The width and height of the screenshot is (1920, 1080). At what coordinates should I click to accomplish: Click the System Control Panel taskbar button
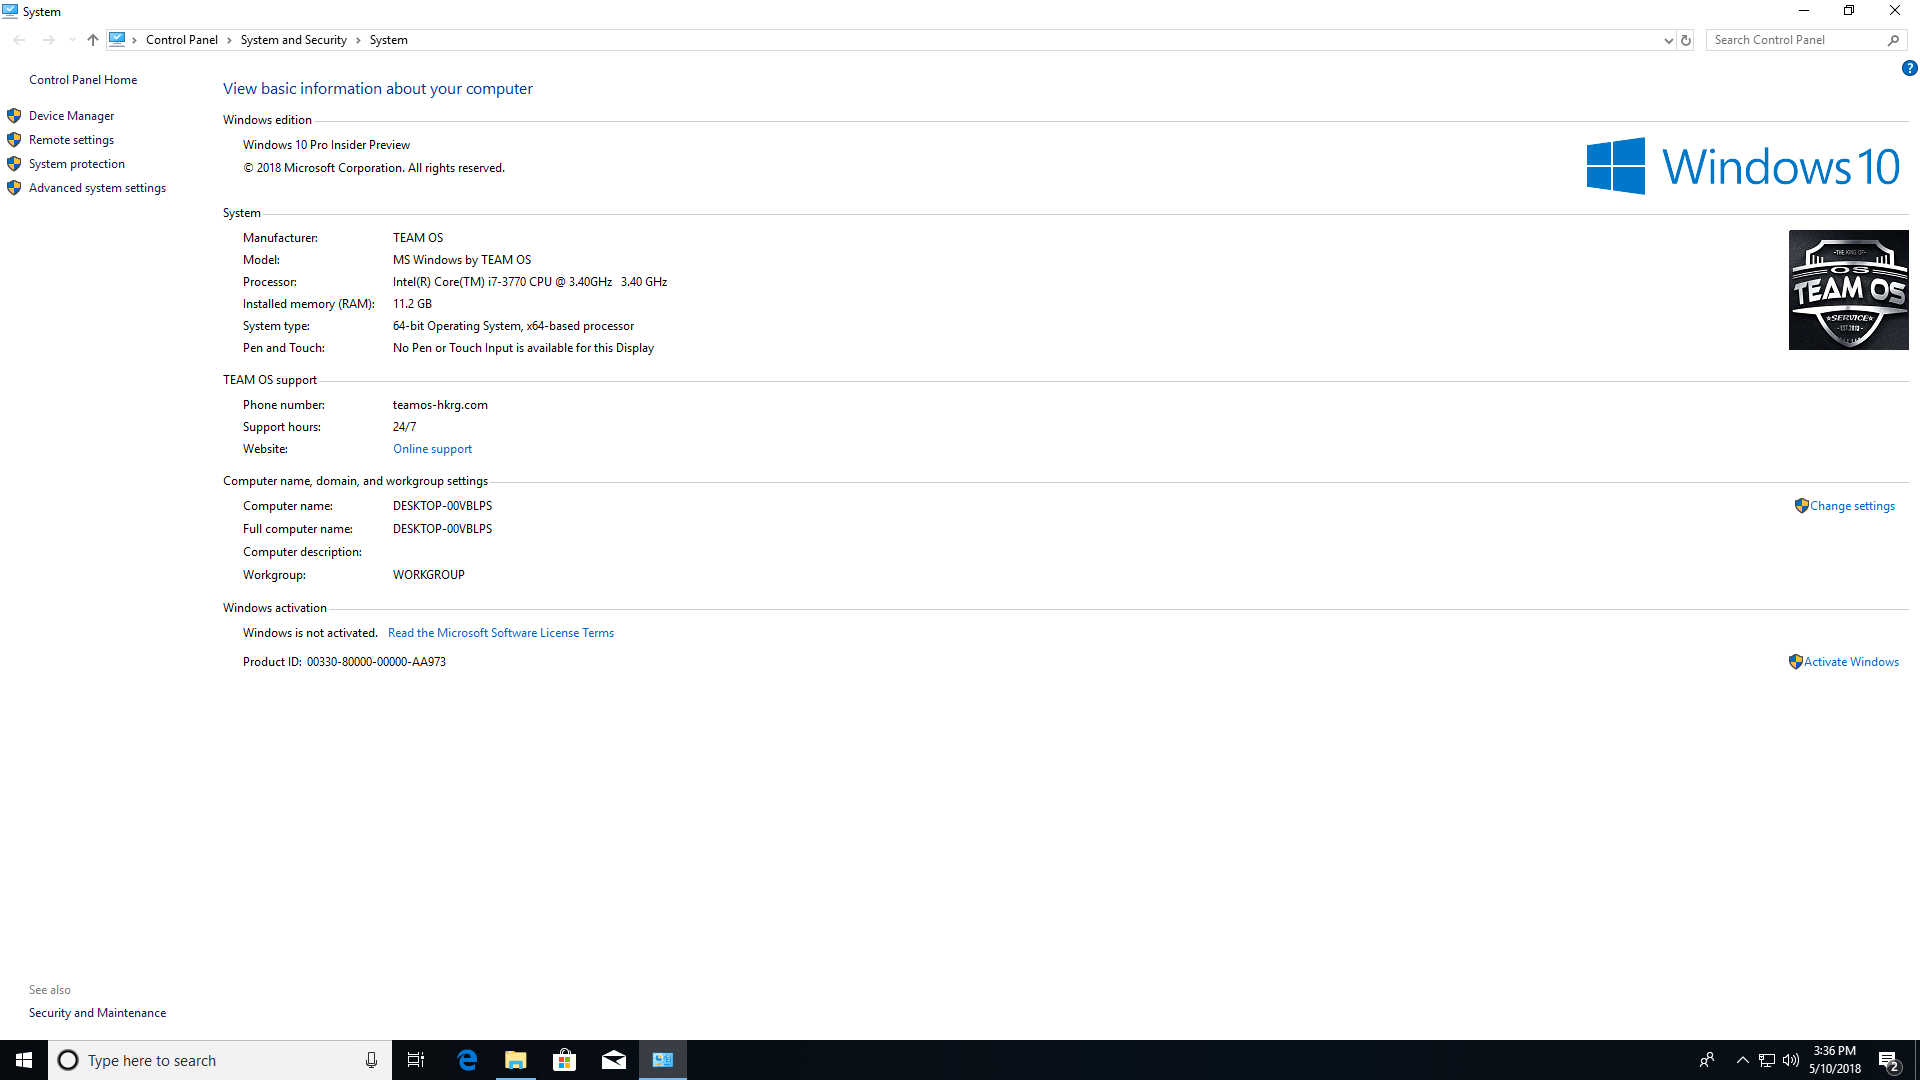pyautogui.click(x=662, y=1060)
